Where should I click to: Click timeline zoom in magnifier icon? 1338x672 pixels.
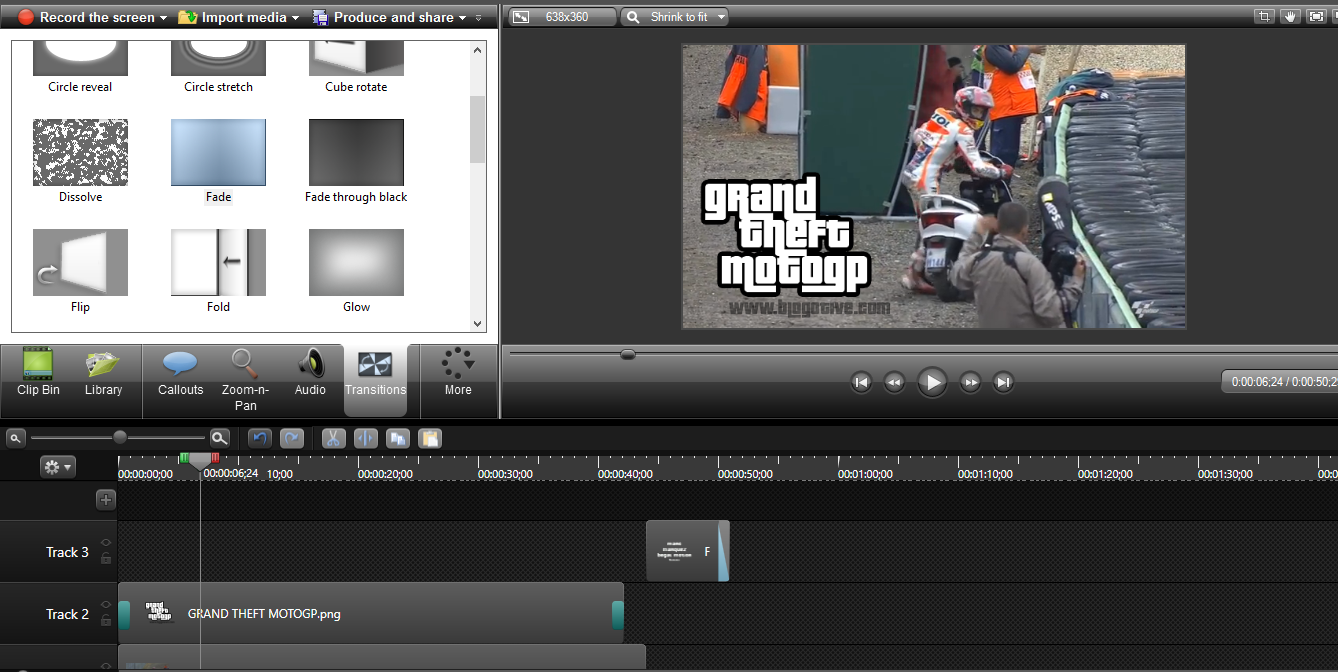(219, 438)
